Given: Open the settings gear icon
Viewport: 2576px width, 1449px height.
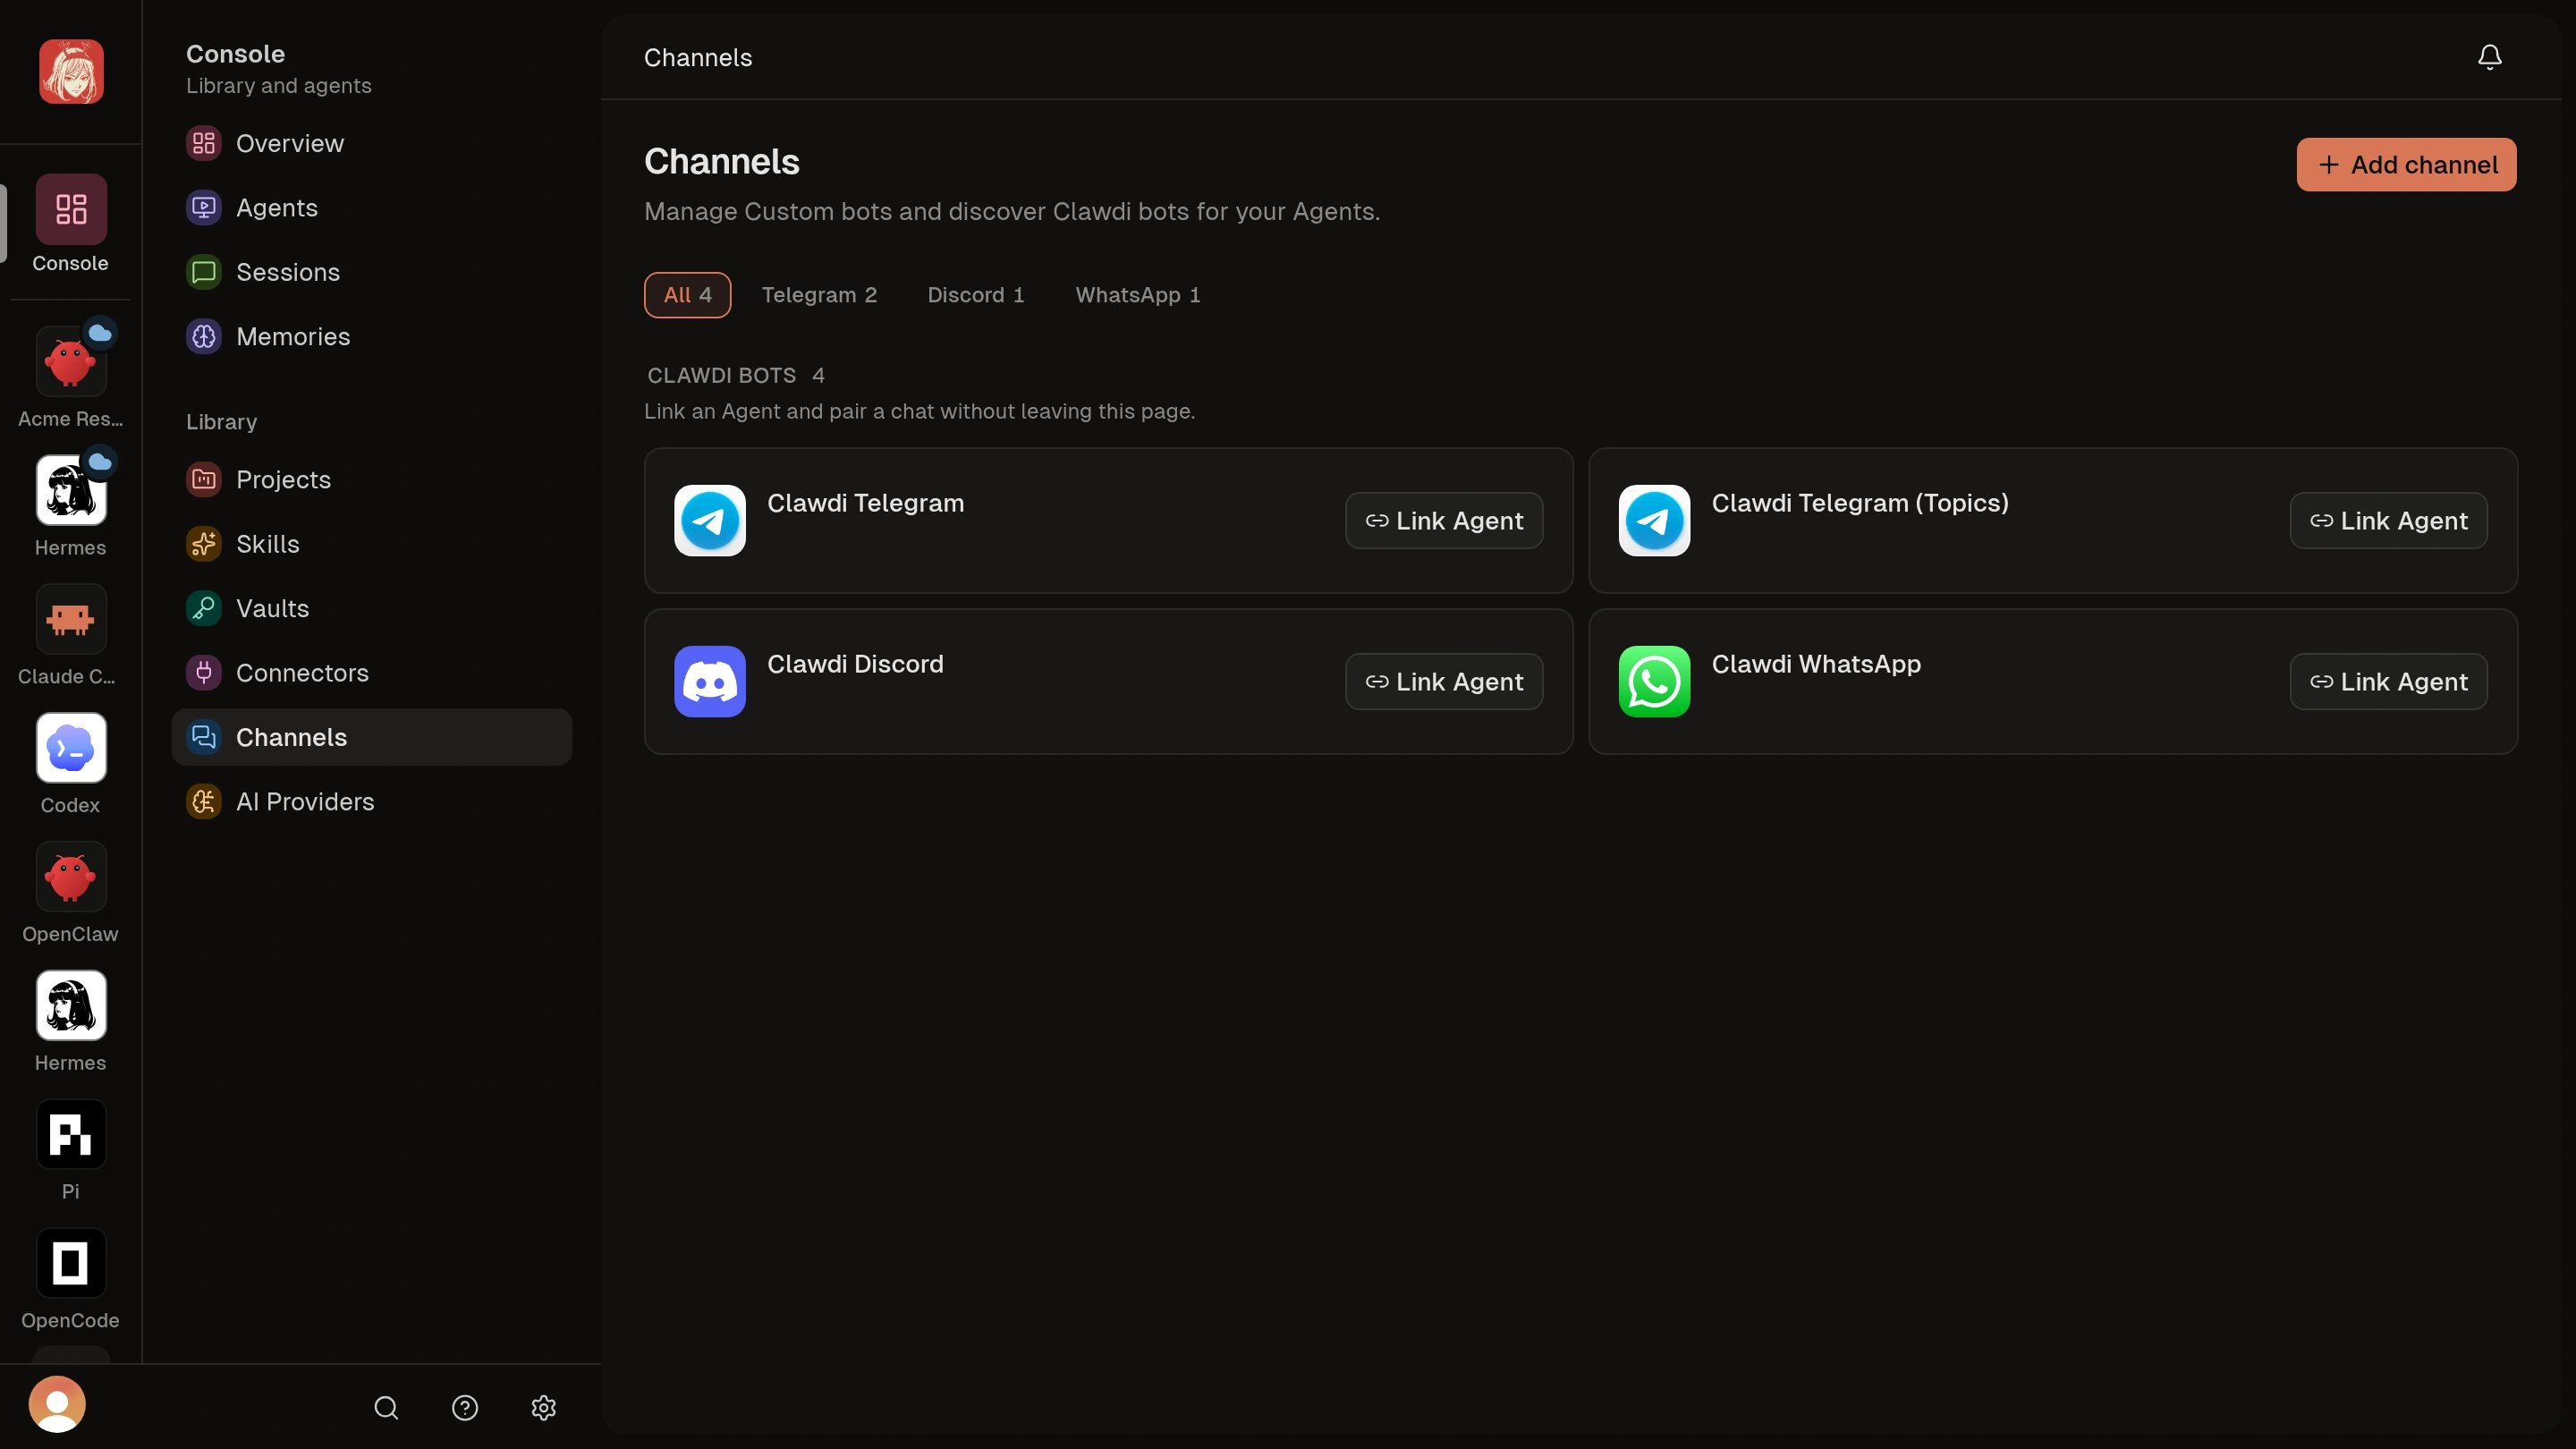Looking at the screenshot, I should coord(543,1408).
